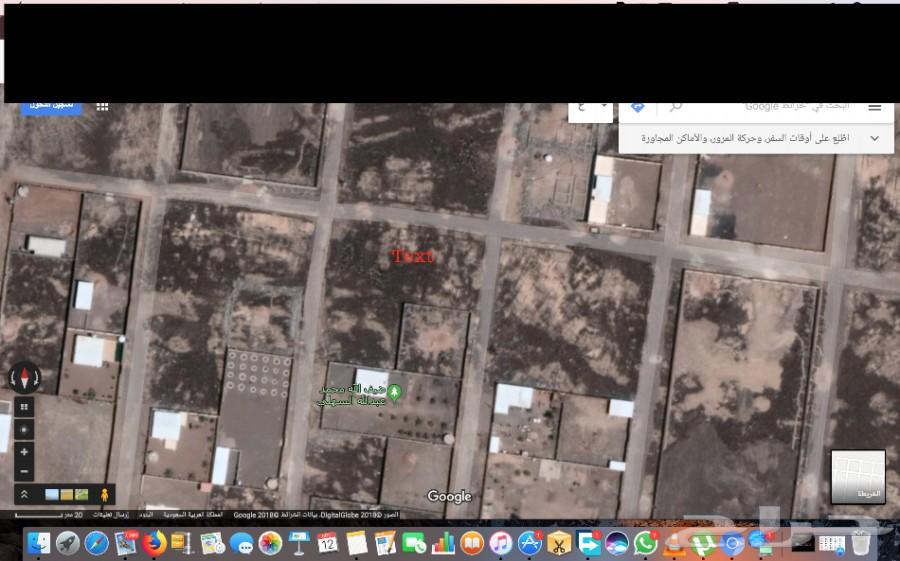Open Finder from the dock
The height and width of the screenshot is (561, 900).
[x=39, y=543]
